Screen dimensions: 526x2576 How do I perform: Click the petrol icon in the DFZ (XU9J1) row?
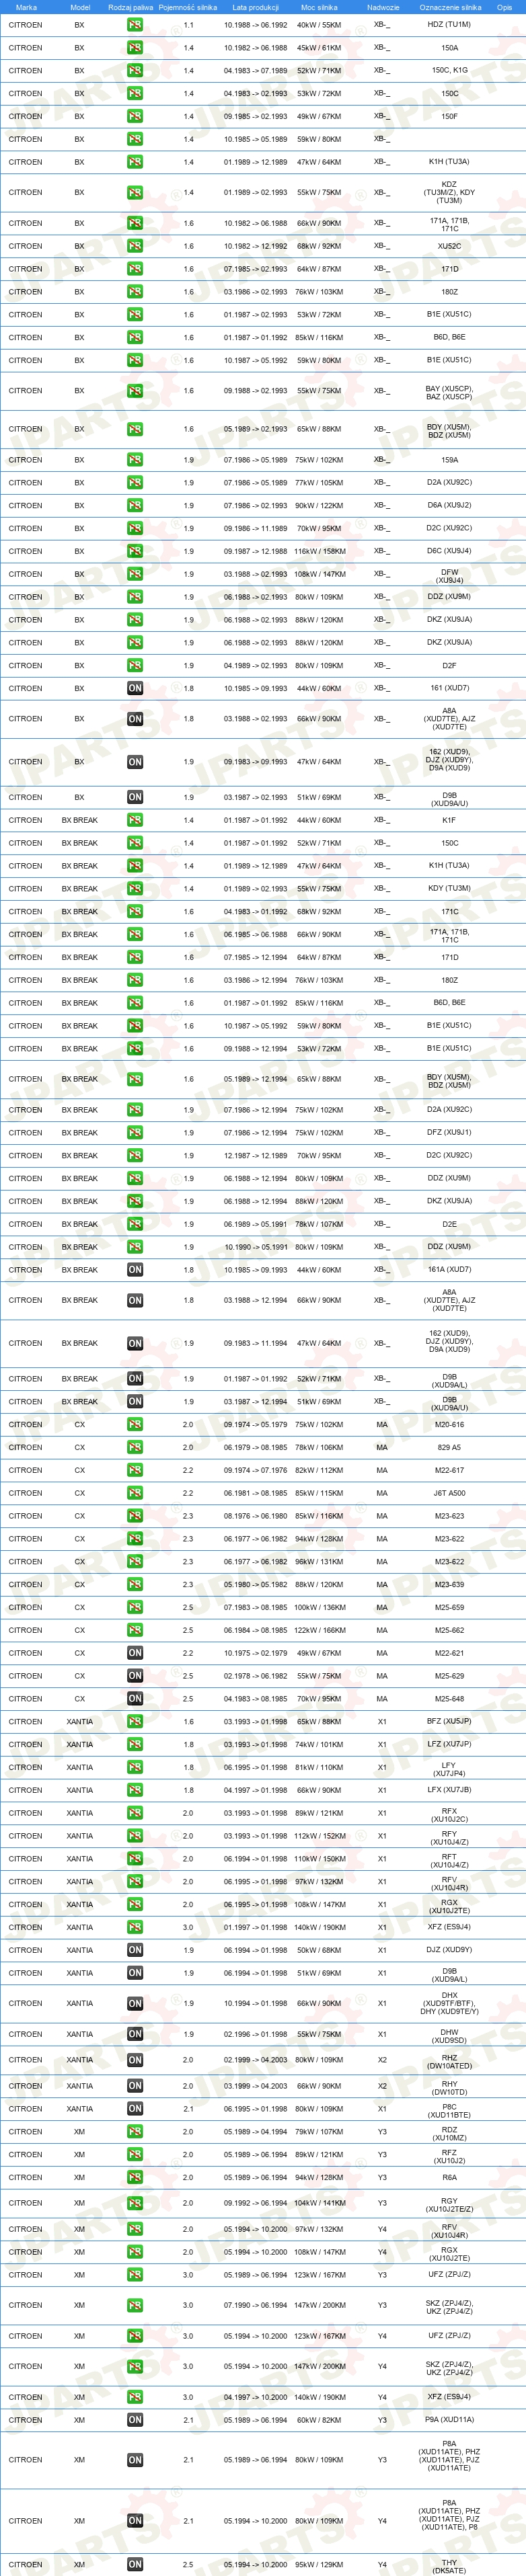click(x=135, y=1133)
